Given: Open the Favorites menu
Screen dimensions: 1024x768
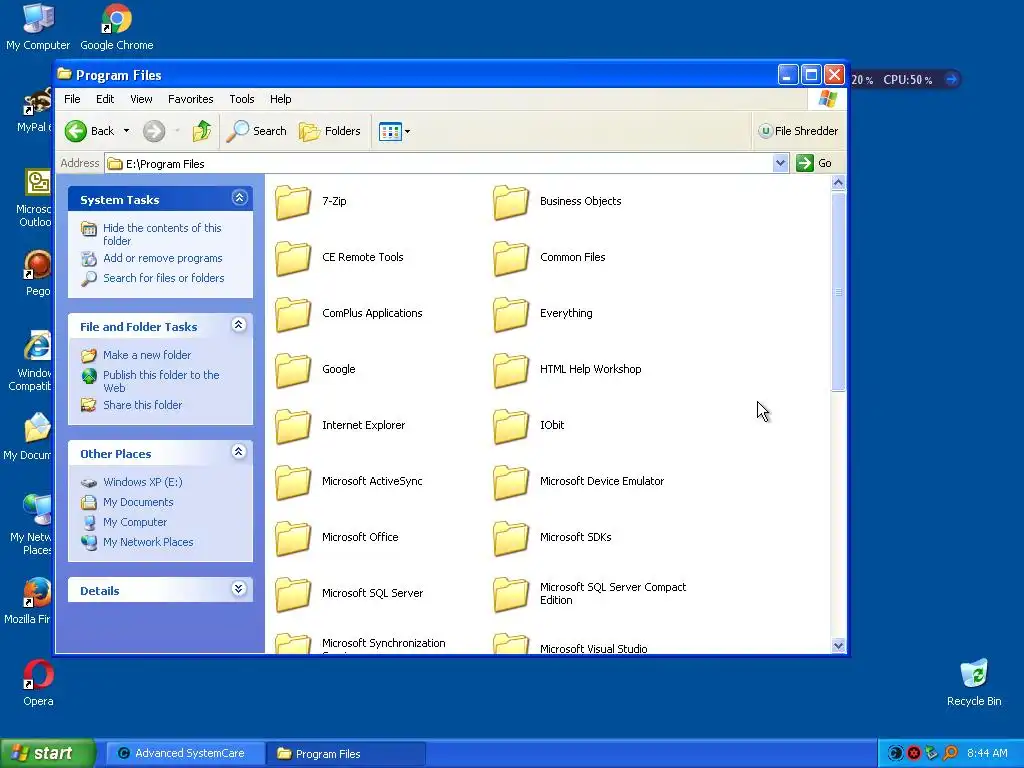Looking at the screenshot, I should point(191,99).
